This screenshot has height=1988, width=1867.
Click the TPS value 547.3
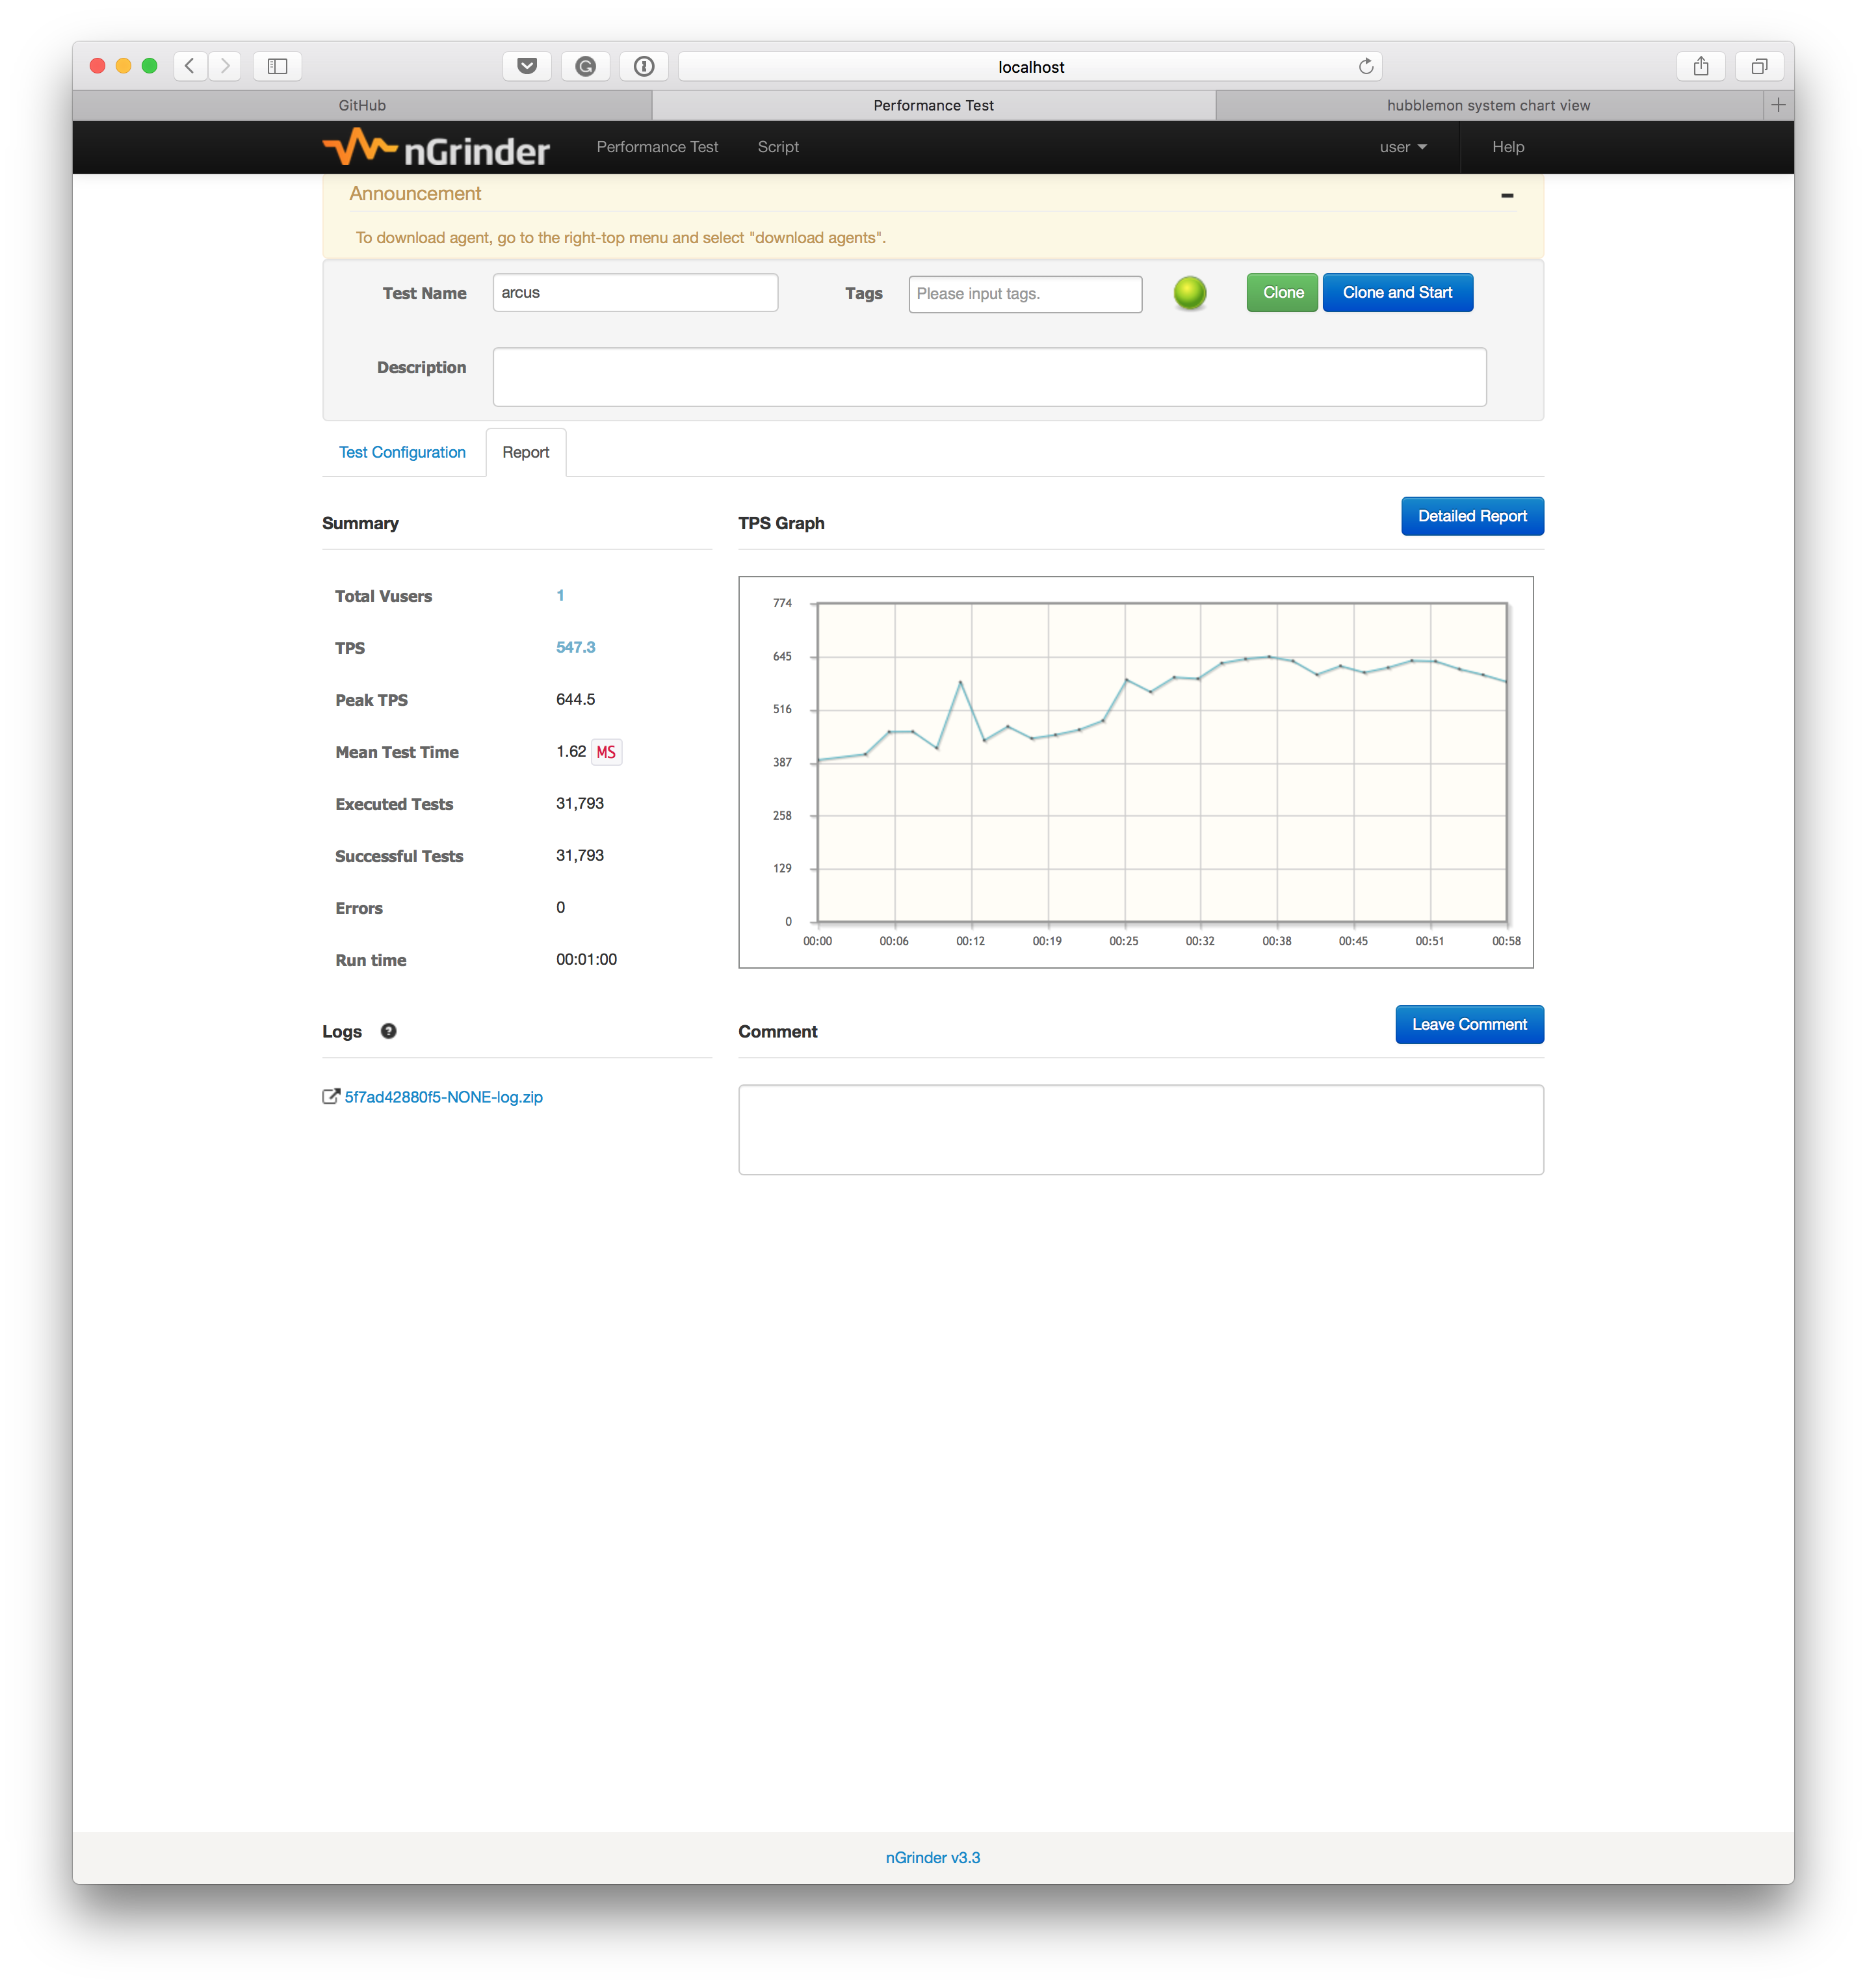(575, 647)
